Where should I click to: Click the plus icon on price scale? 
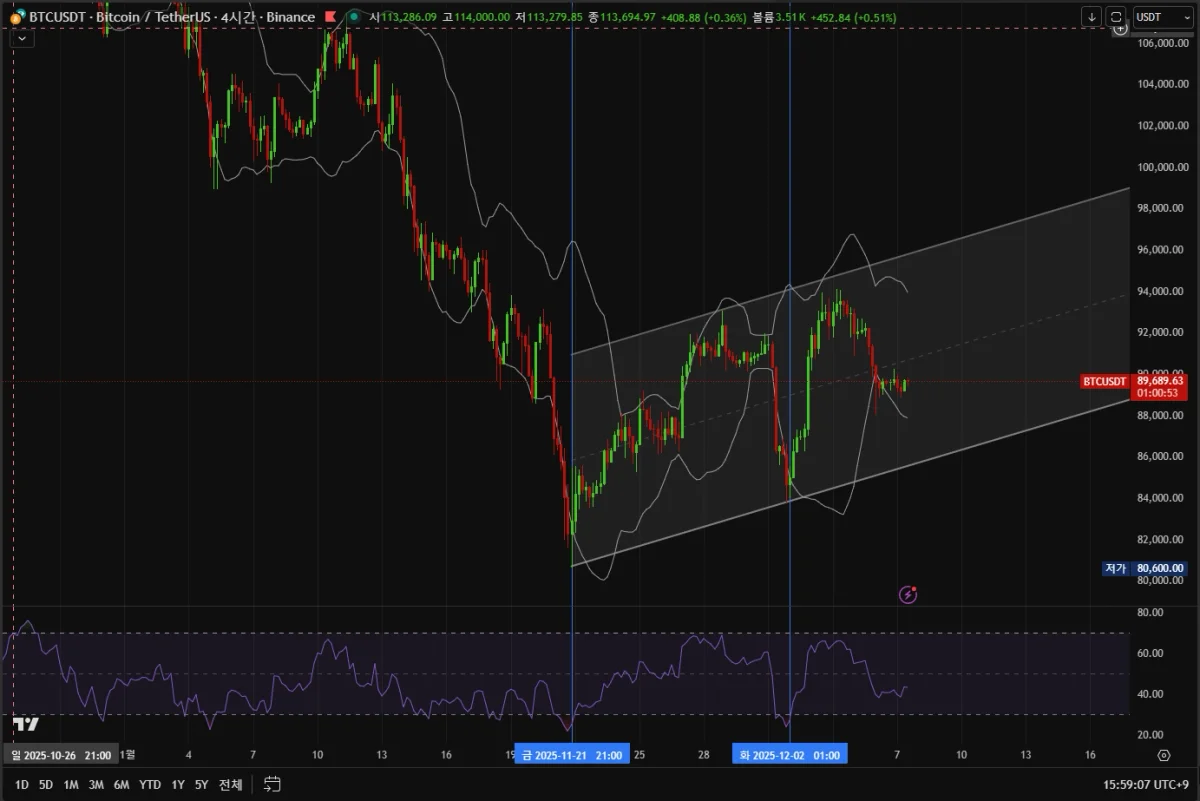(1120, 29)
